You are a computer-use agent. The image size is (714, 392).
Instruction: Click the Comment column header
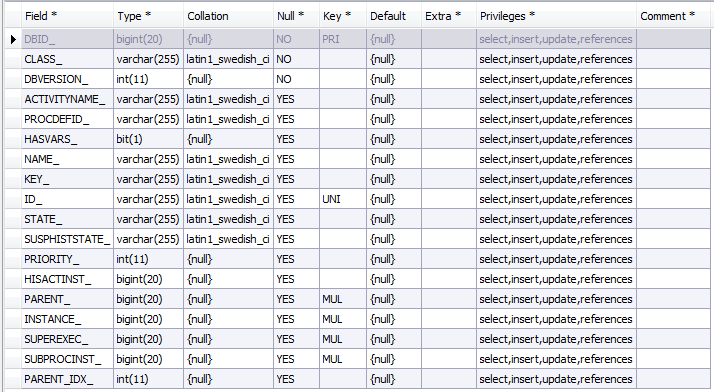coord(674,16)
